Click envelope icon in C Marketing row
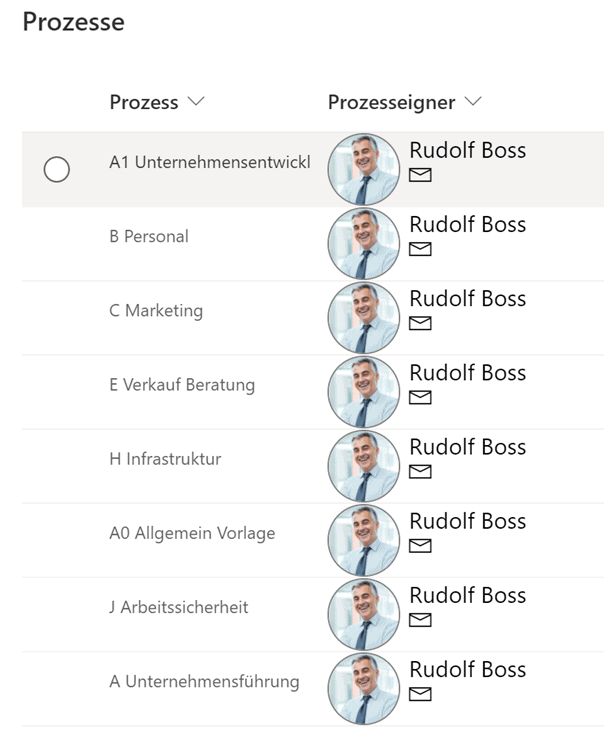Viewport: 604px width, 752px height. 420,323
